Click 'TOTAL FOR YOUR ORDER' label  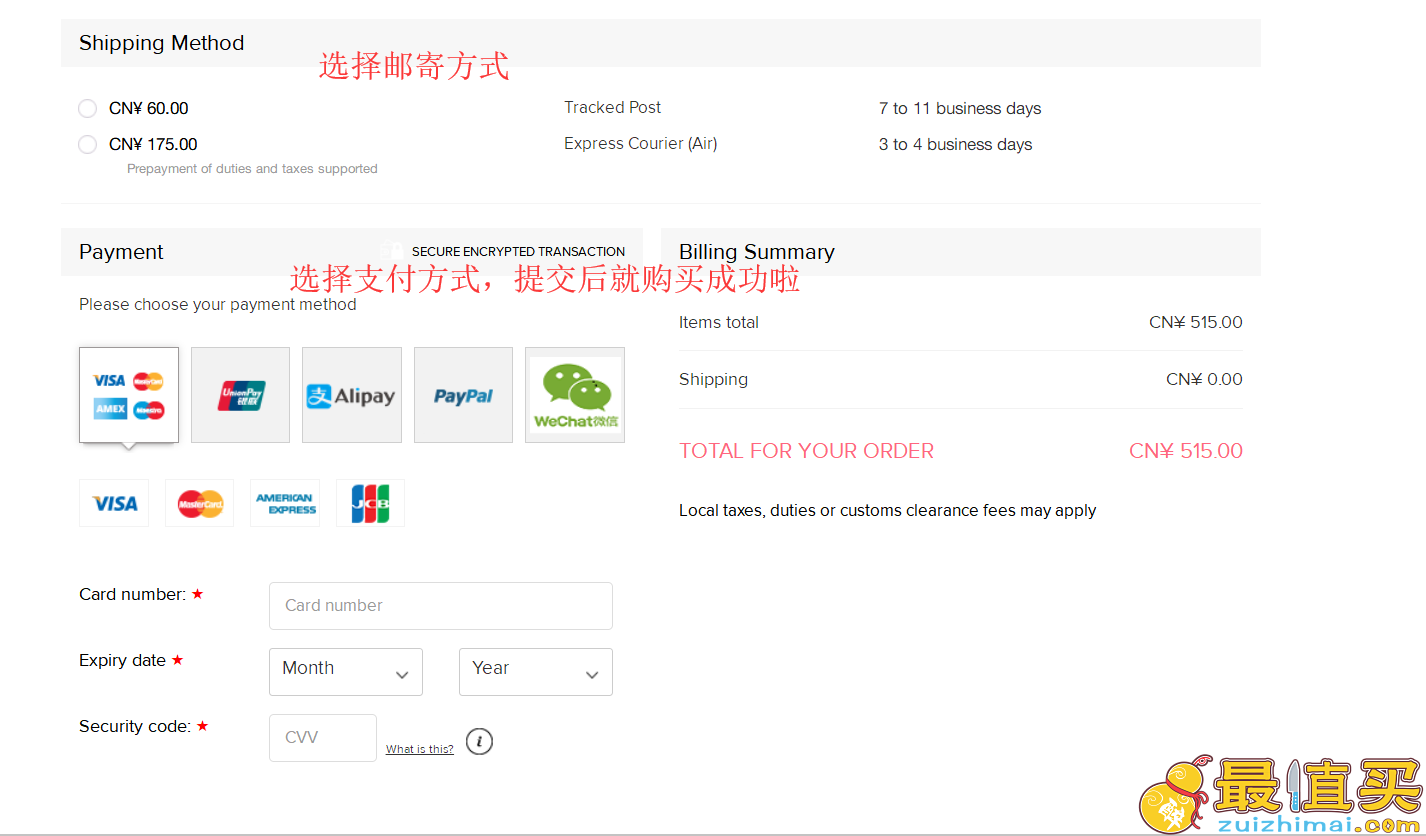807,451
